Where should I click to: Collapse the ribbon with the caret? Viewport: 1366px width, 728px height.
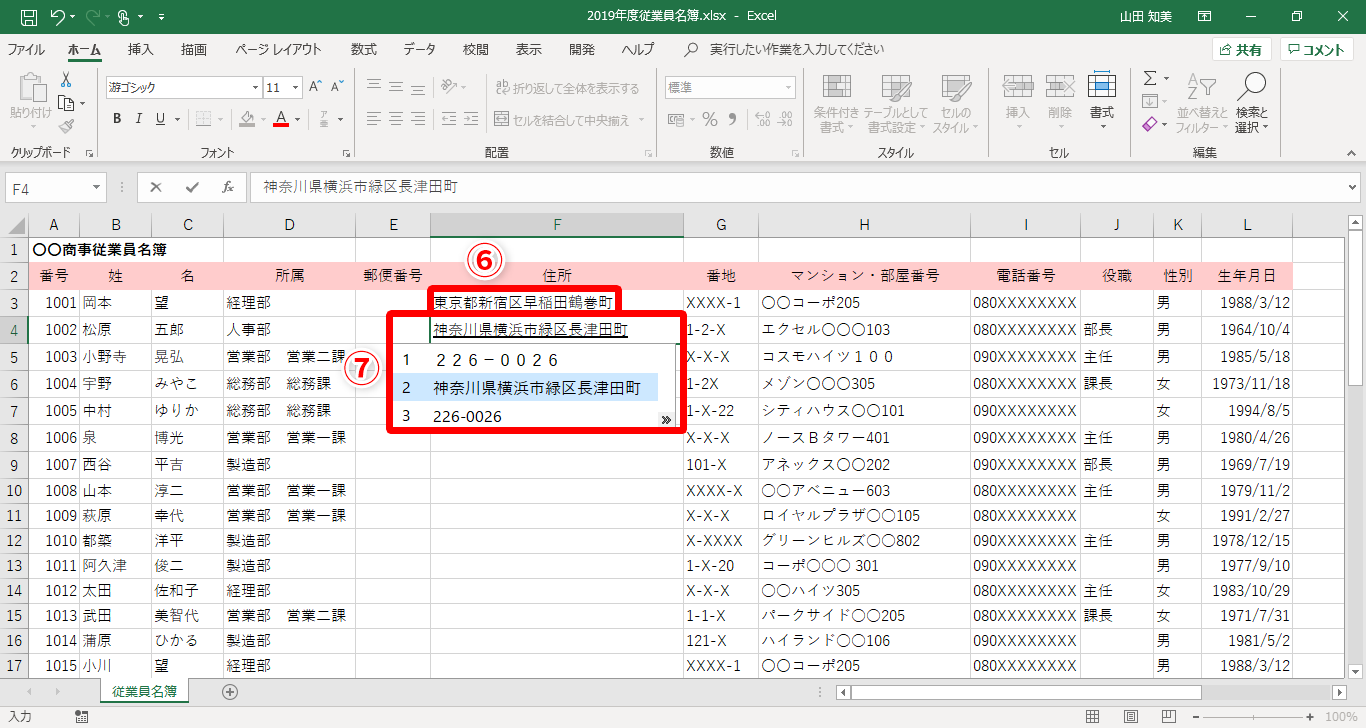pyautogui.click(x=1349, y=153)
